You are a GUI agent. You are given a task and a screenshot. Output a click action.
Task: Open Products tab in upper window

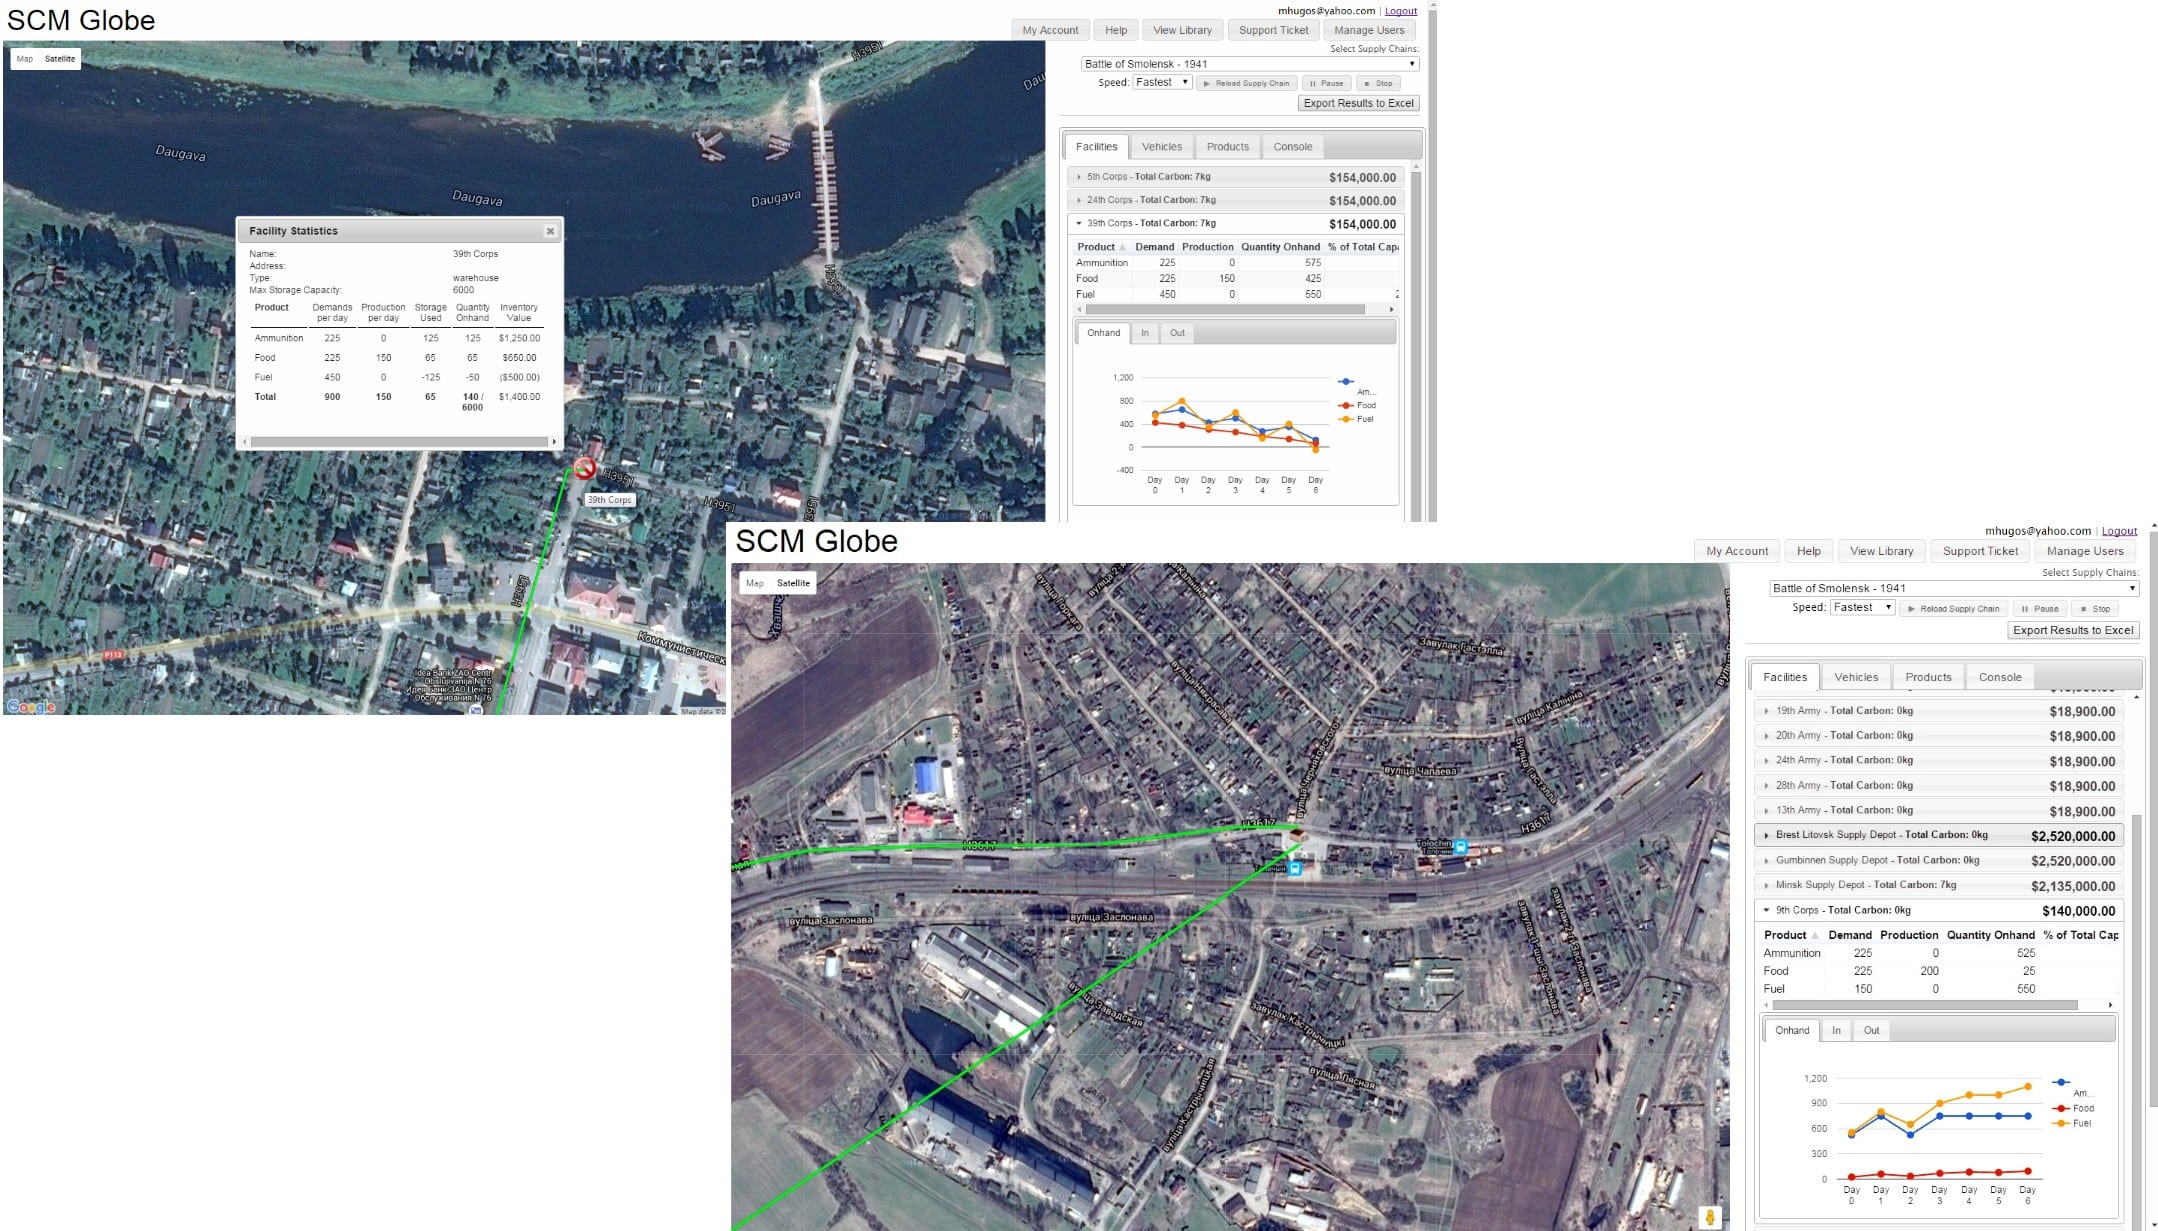click(1227, 147)
